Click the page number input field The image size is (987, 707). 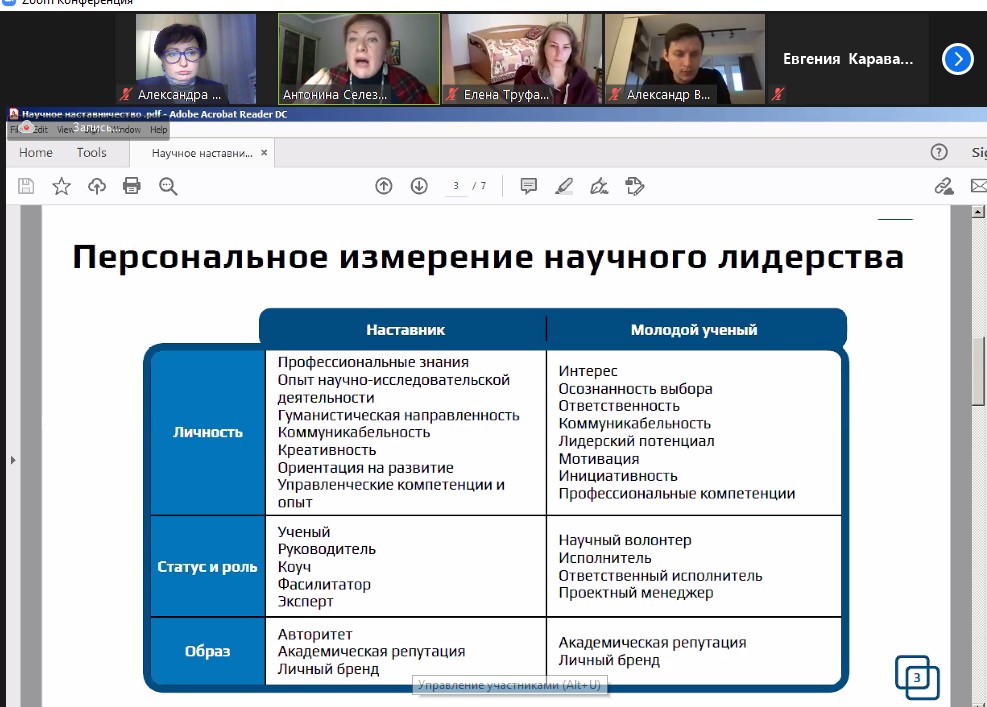tap(456, 186)
